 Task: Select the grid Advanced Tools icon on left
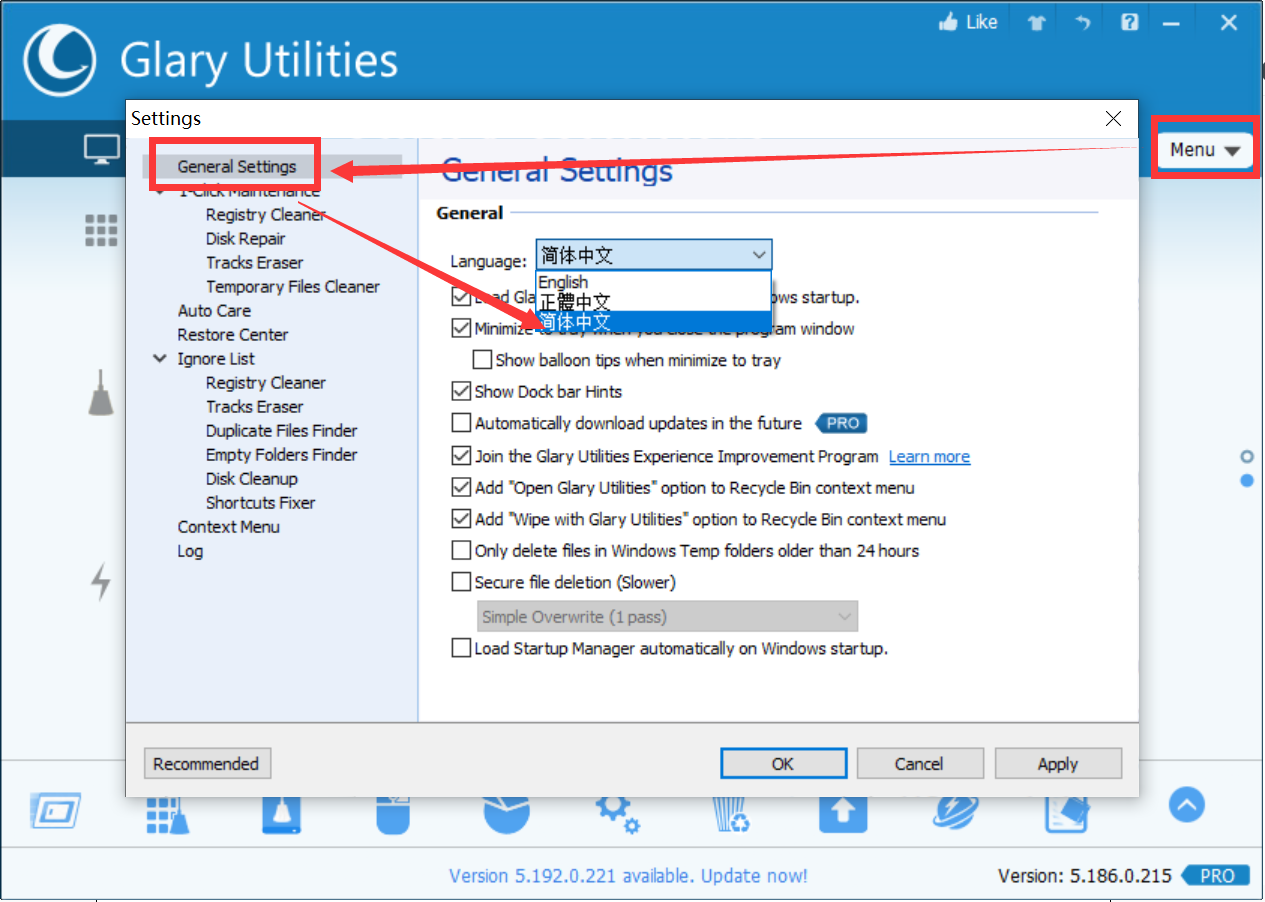point(101,230)
